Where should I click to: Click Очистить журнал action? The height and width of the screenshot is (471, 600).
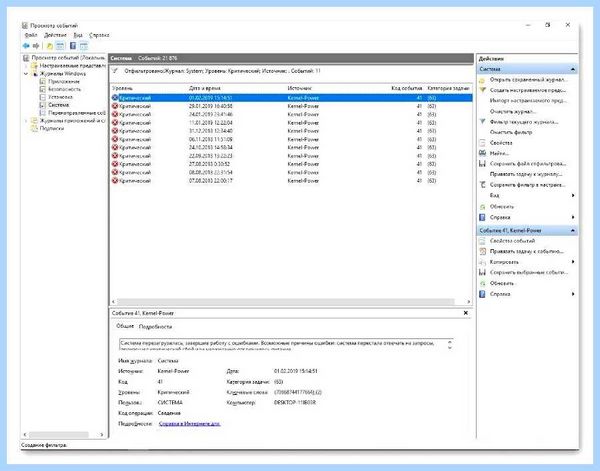[x=513, y=111]
